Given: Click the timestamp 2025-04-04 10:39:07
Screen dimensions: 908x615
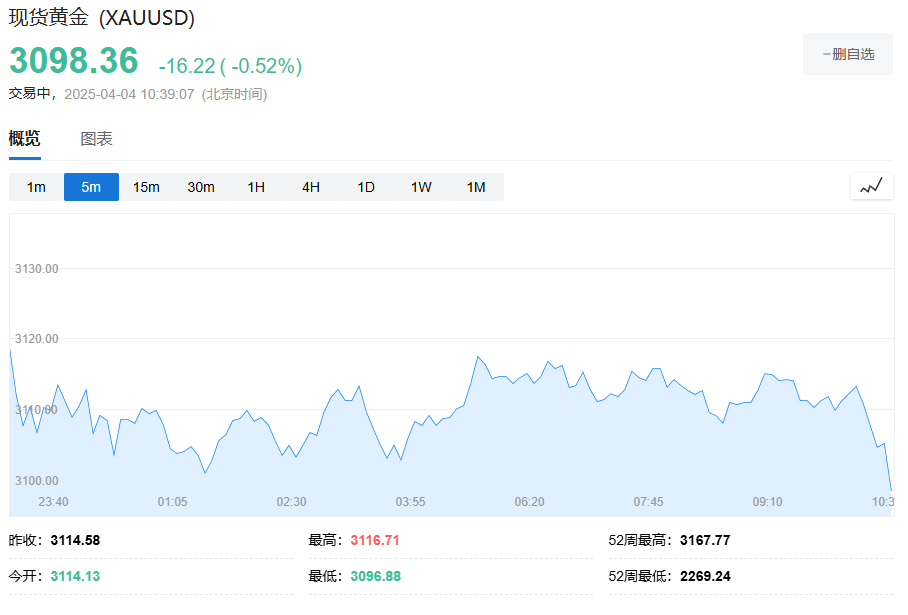Looking at the screenshot, I should coord(129,94).
